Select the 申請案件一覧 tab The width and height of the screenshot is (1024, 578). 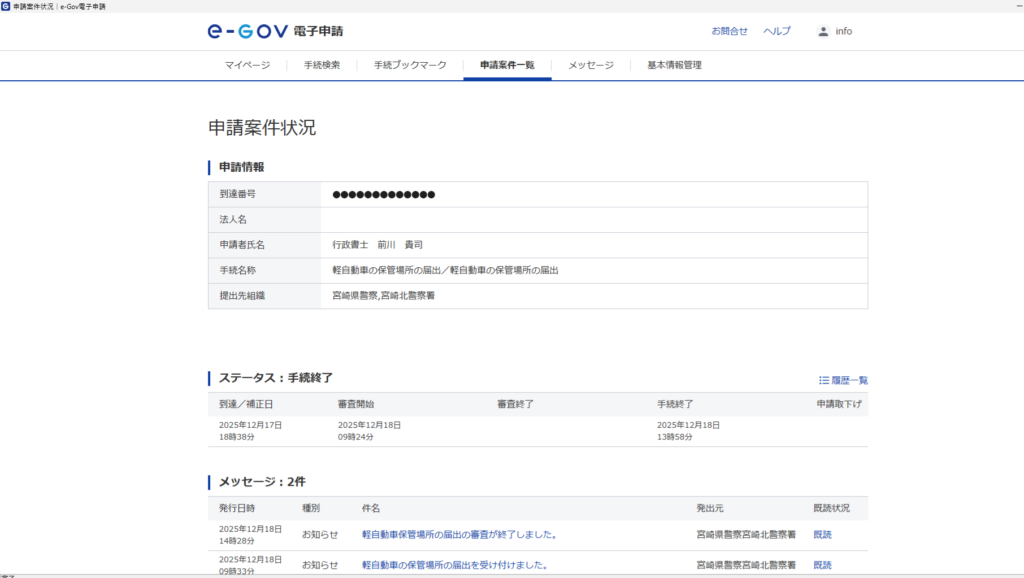pos(507,65)
